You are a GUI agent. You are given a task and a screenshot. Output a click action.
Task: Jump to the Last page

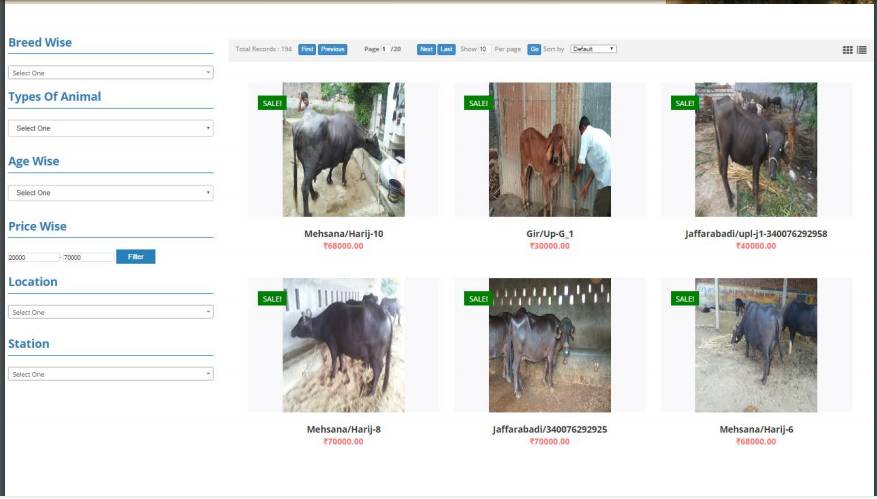446,49
